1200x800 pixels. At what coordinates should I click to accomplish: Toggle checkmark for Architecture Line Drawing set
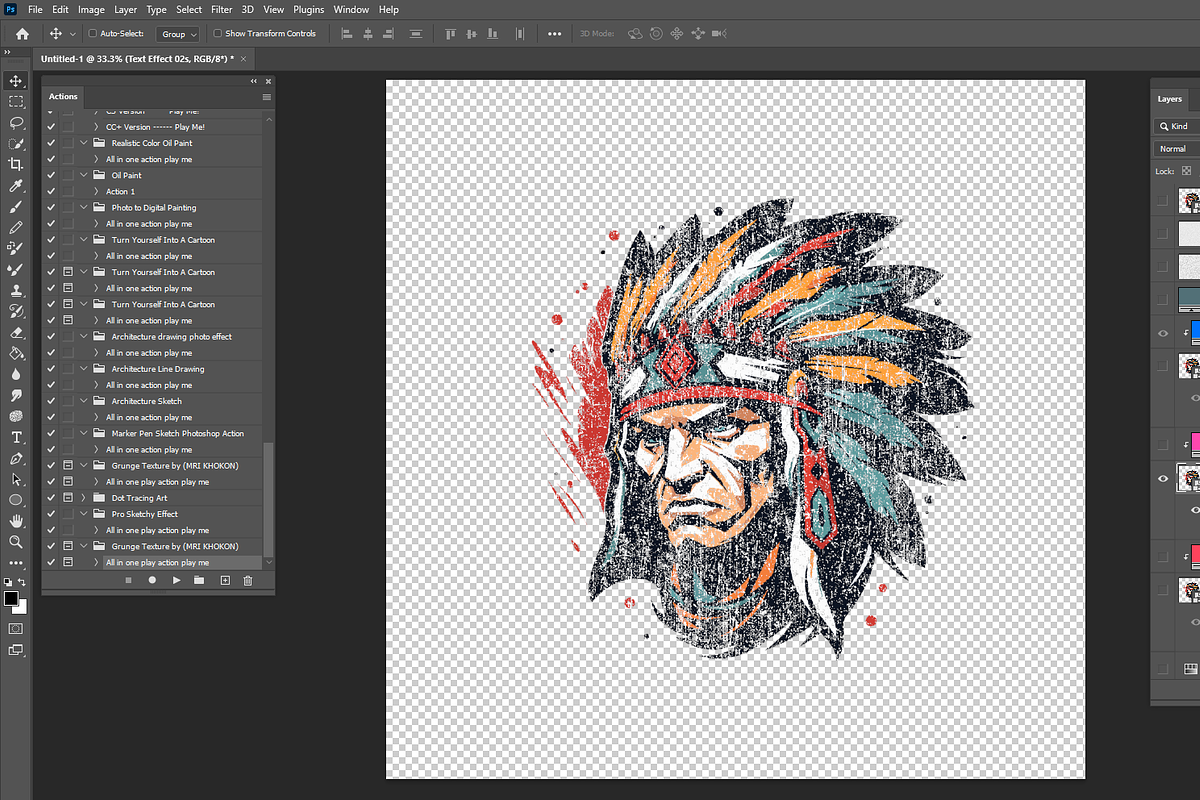(51, 369)
